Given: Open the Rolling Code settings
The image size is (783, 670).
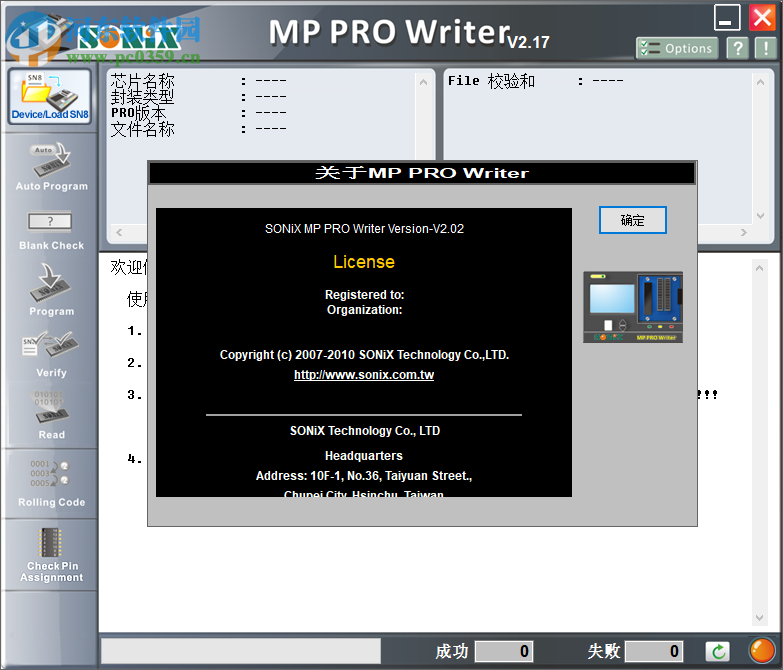Looking at the screenshot, I should pos(51,483).
